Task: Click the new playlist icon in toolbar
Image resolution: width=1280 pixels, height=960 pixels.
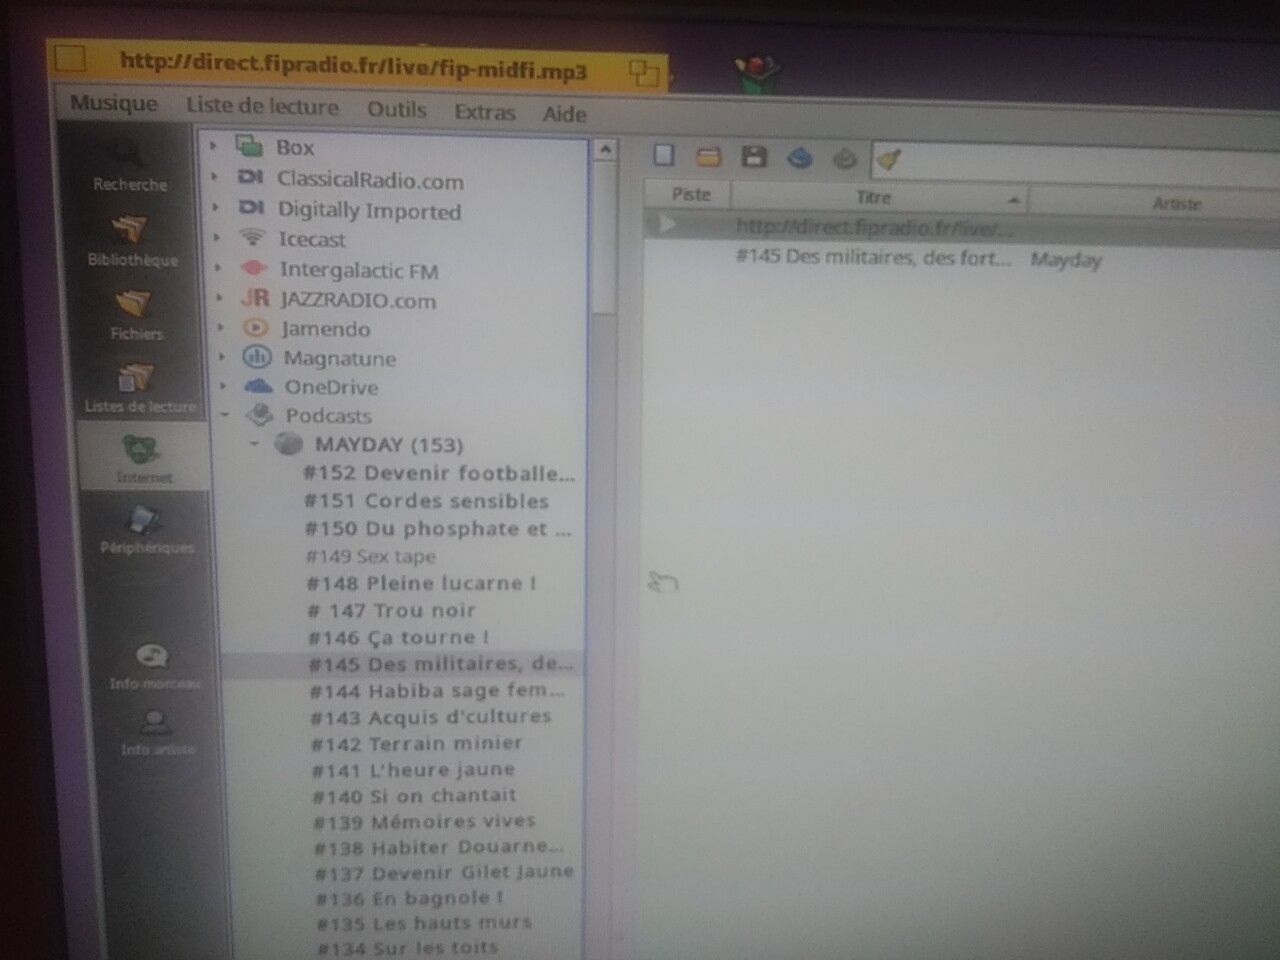Action: point(664,155)
